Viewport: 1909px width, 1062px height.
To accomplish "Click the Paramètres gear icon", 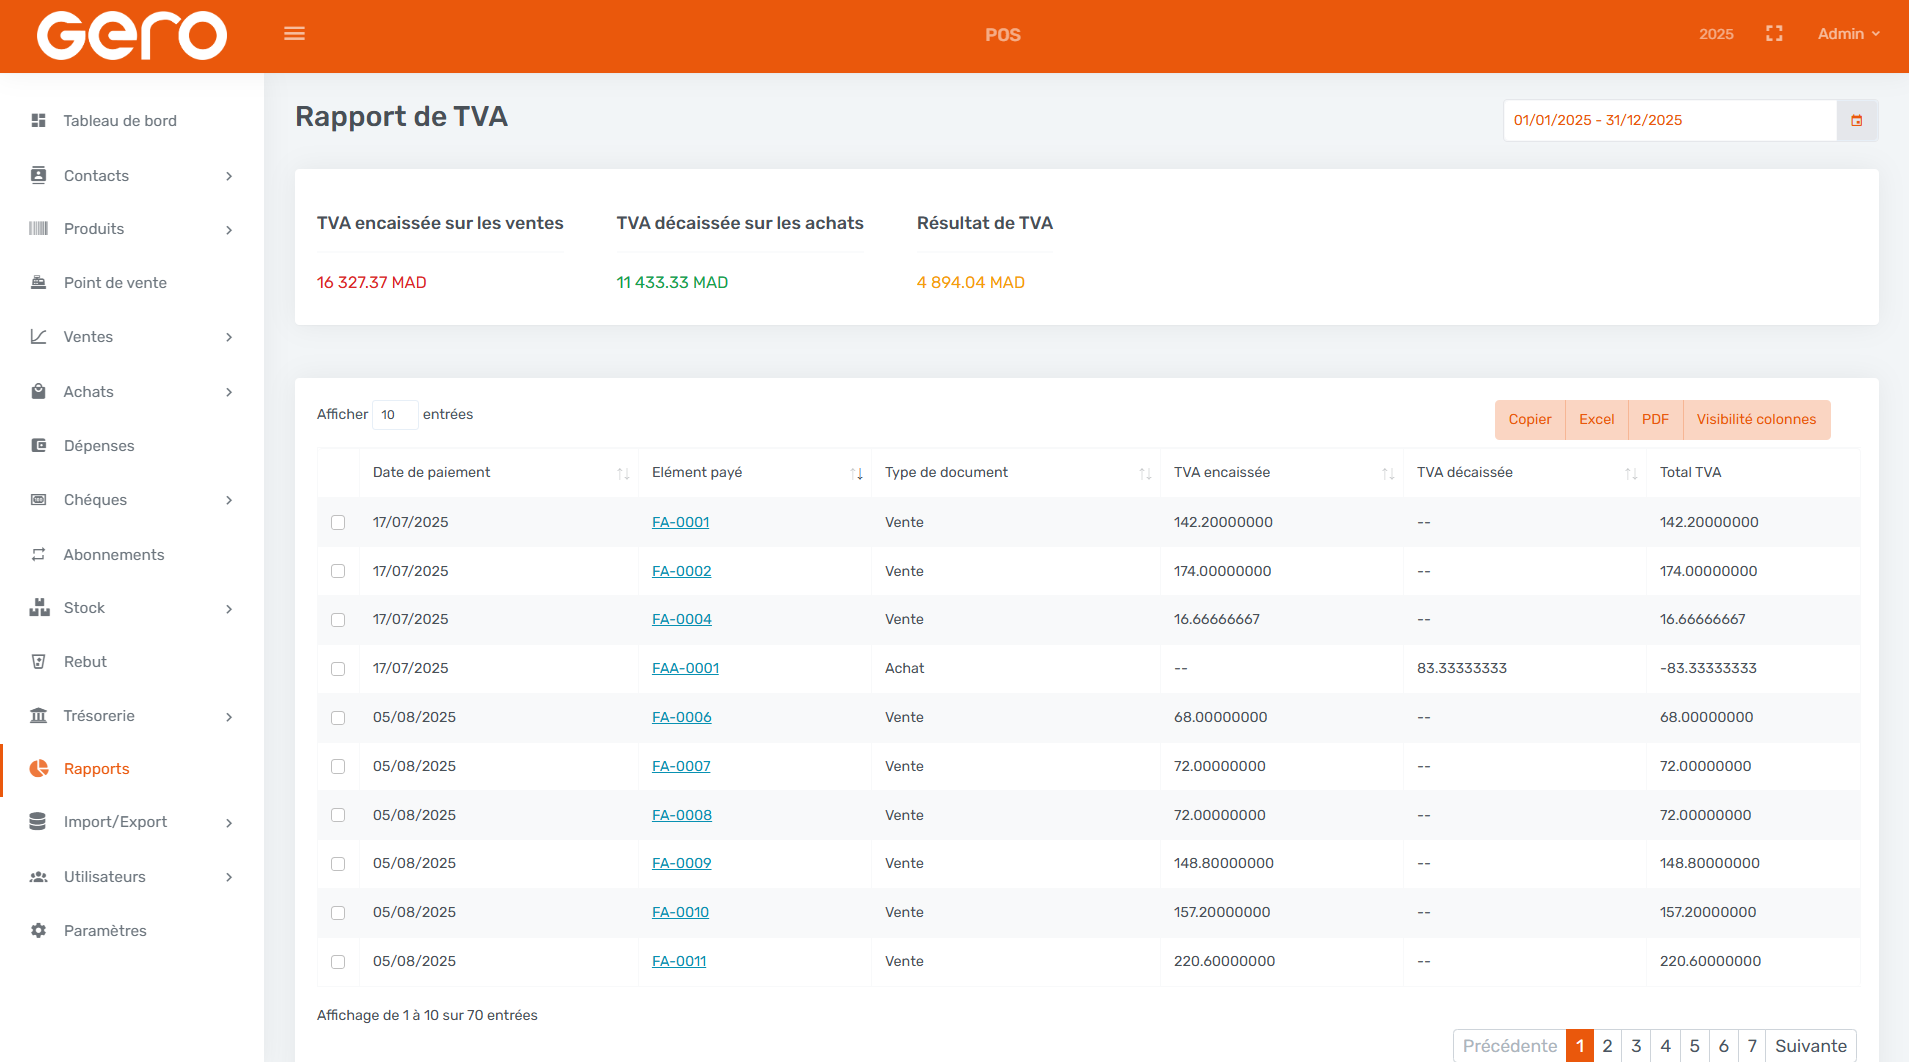I will point(39,931).
